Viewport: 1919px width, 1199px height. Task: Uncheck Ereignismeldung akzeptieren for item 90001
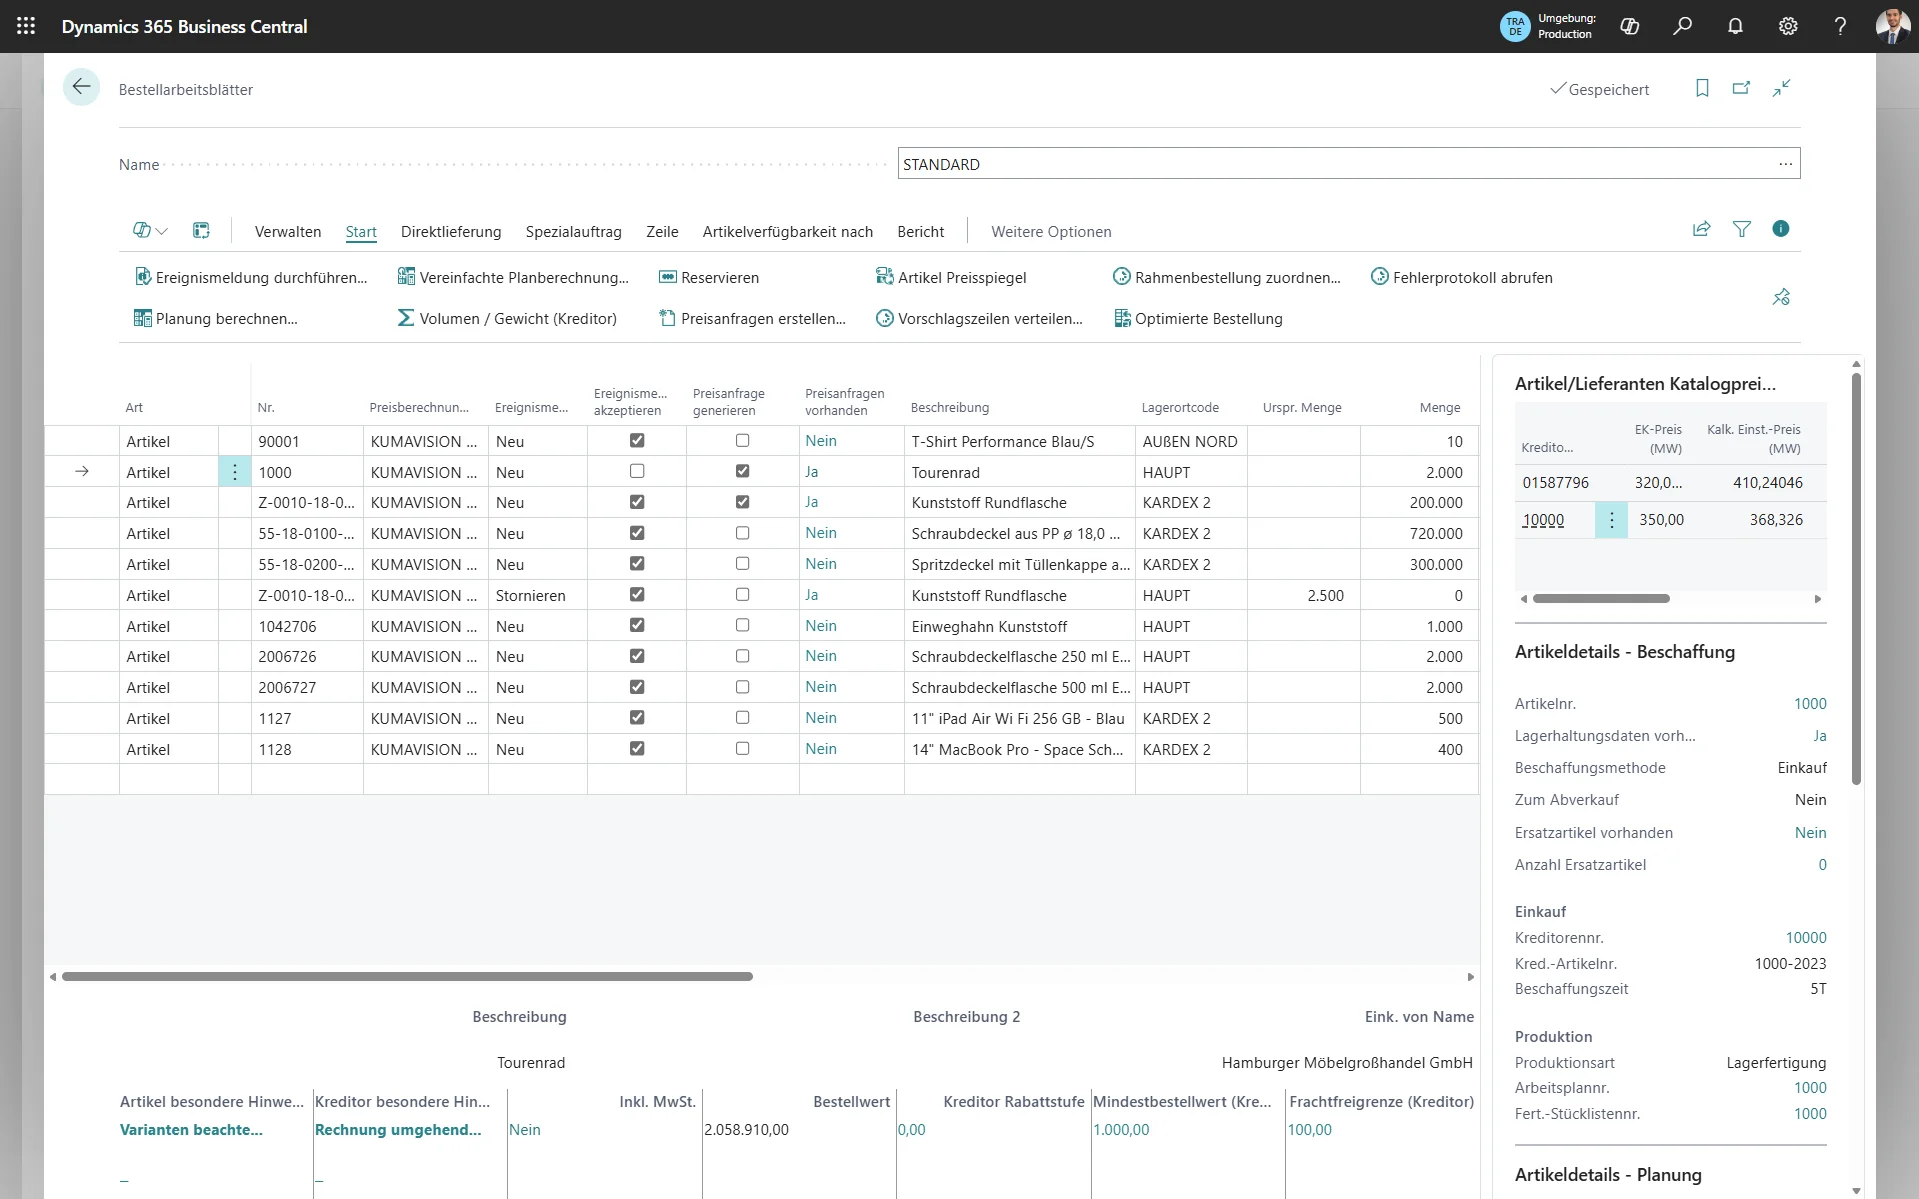click(637, 441)
